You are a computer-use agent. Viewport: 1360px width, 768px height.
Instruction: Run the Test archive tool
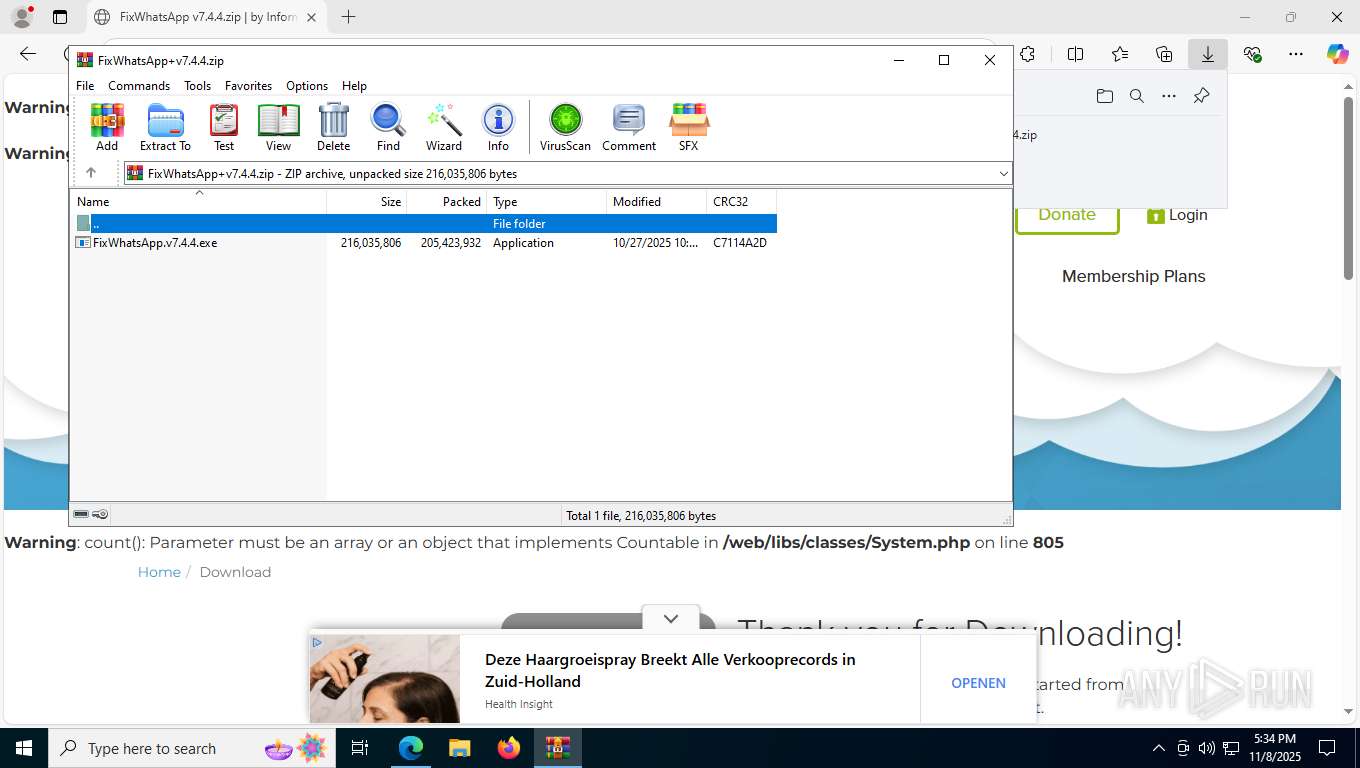click(224, 127)
